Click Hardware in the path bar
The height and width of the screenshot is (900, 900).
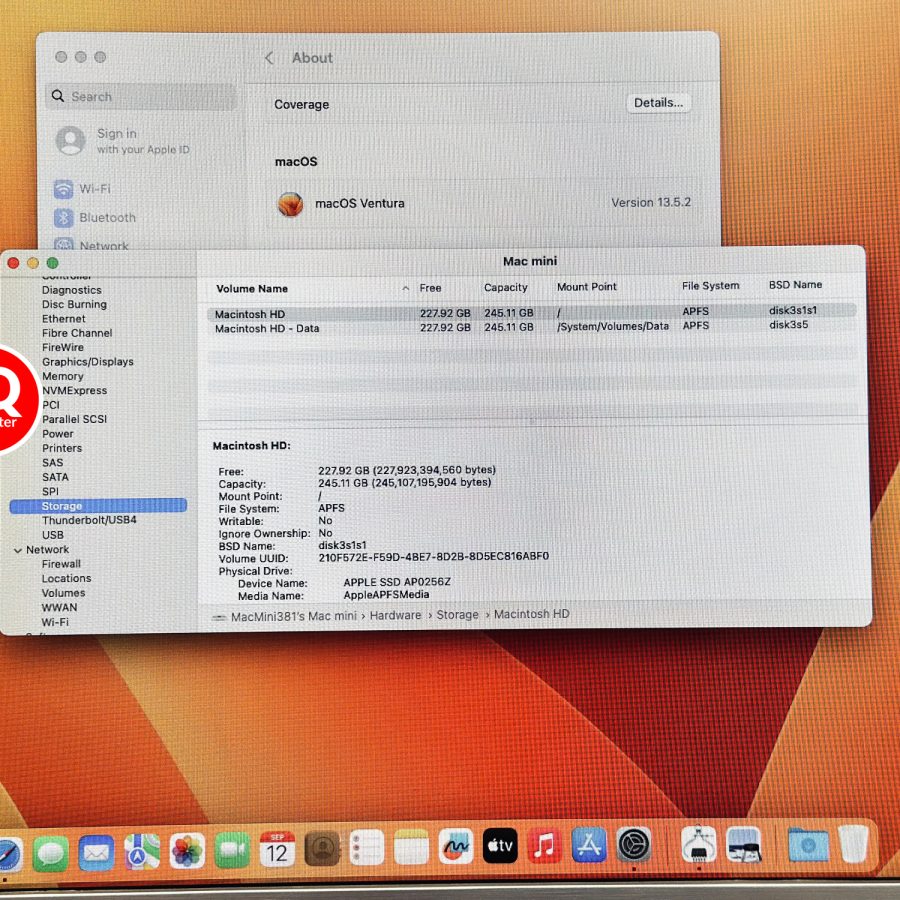[x=395, y=615]
